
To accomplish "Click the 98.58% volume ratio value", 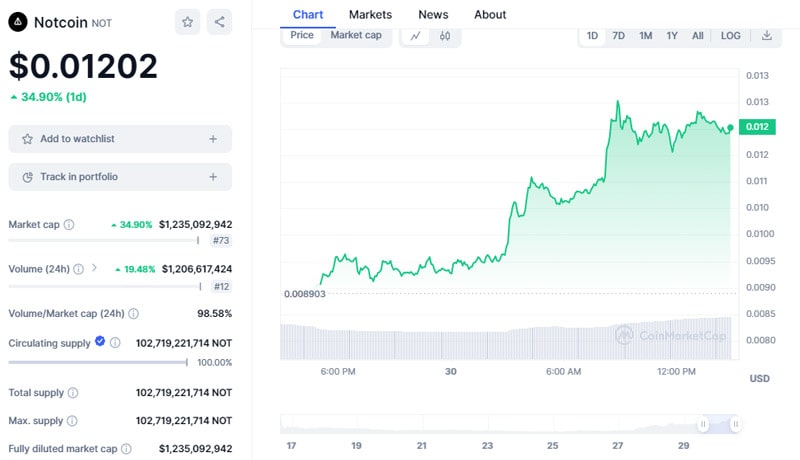I will (x=214, y=313).
